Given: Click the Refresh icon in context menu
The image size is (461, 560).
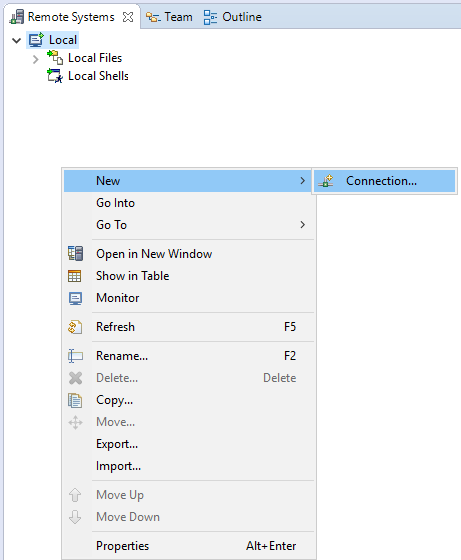Looking at the screenshot, I should [x=75, y=327].
